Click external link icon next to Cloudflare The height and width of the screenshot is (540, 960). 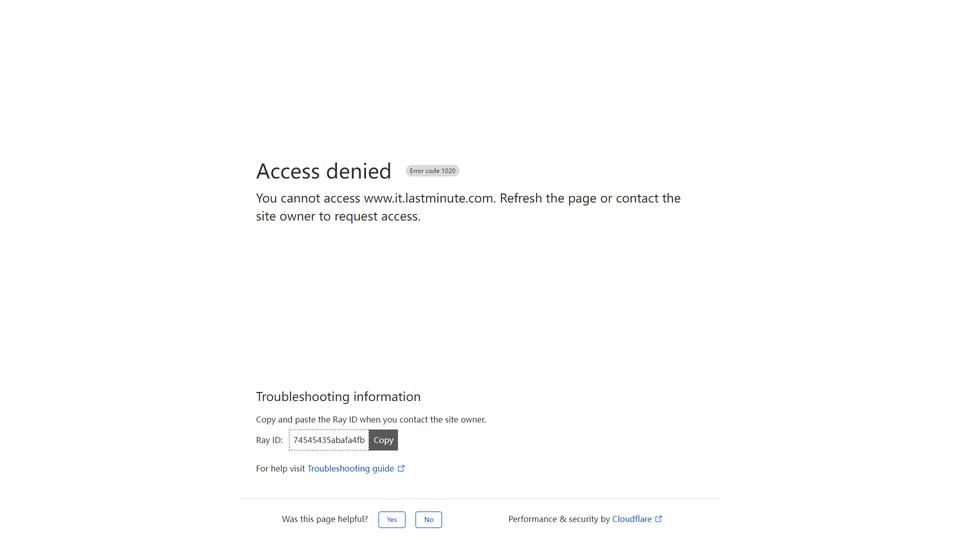click(x=659, y=519)
